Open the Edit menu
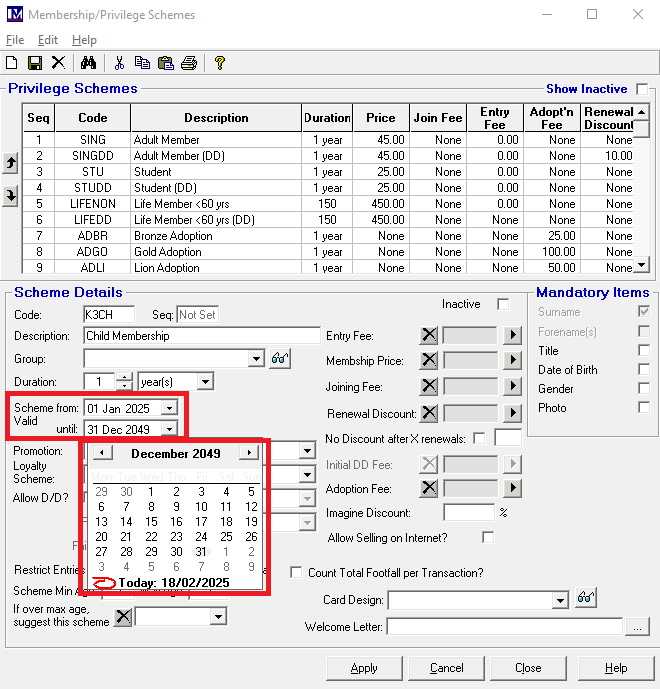The height and width of the screenshot is (689, 660). [47, 40]
